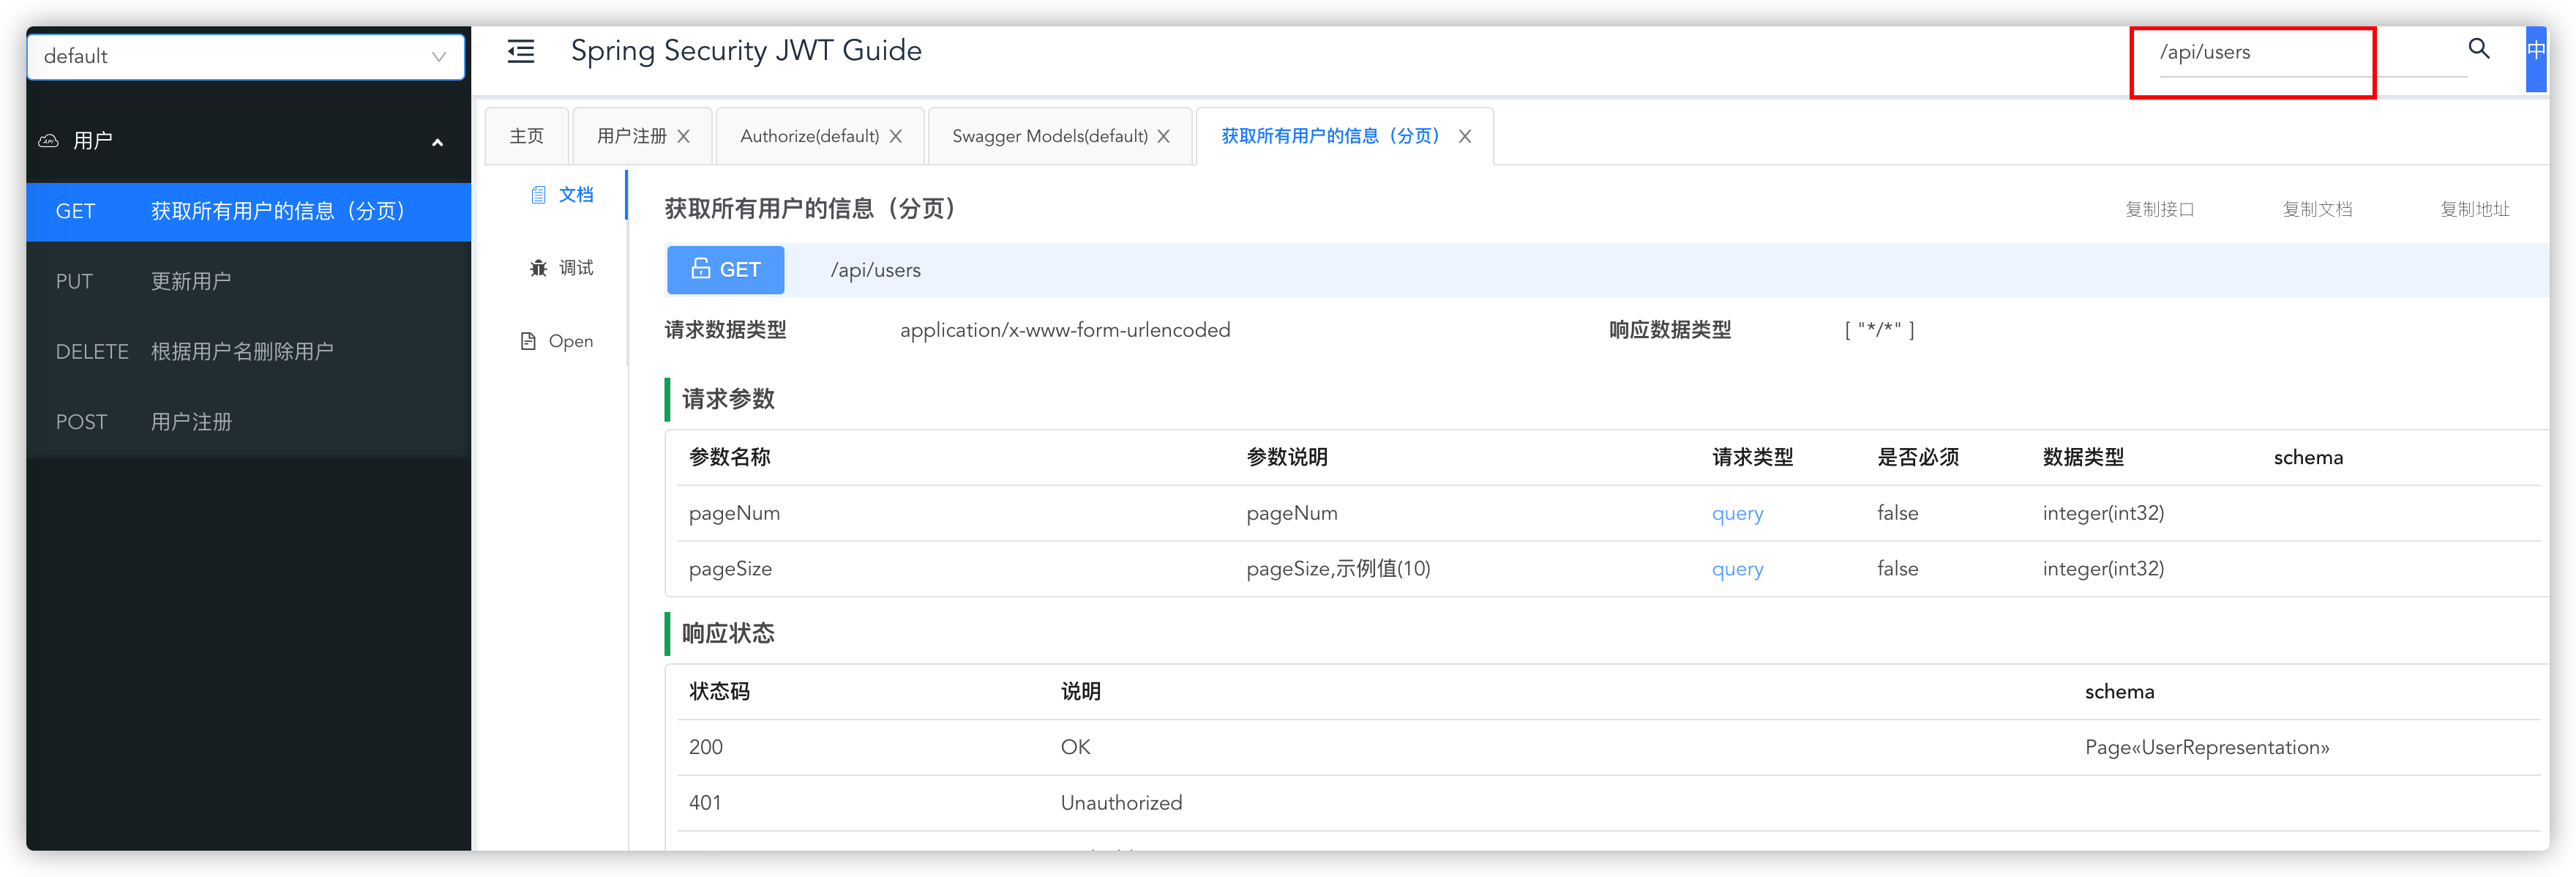Switch to the 主页 tab

tap(527, 137)
